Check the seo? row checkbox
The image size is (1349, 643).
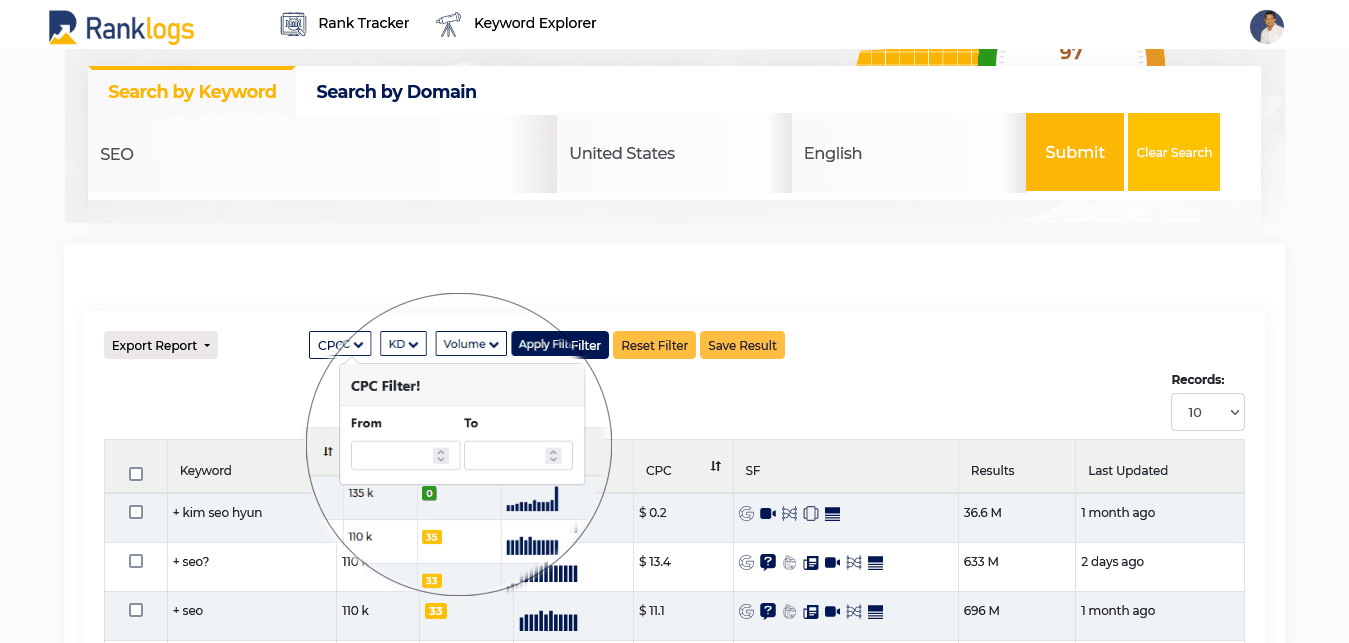point(136,561)
